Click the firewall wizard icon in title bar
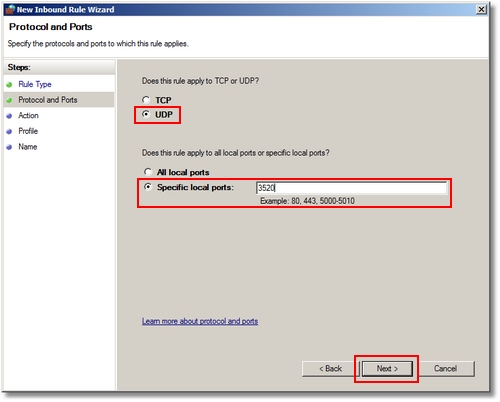The width and height of the screenshot is (500, 402). [10, 9]
